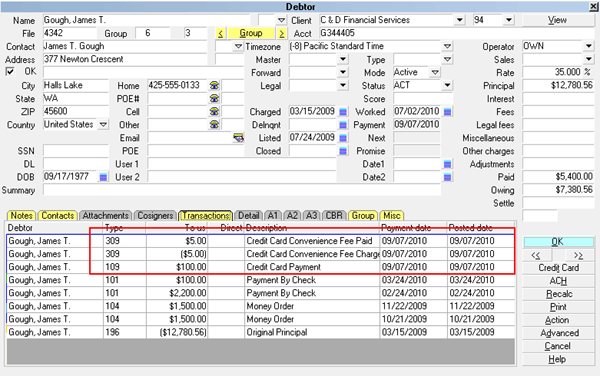This screenshot has width=600, height=376.
Task: Open the Type dropdown
Action: (x=447, y=59)
